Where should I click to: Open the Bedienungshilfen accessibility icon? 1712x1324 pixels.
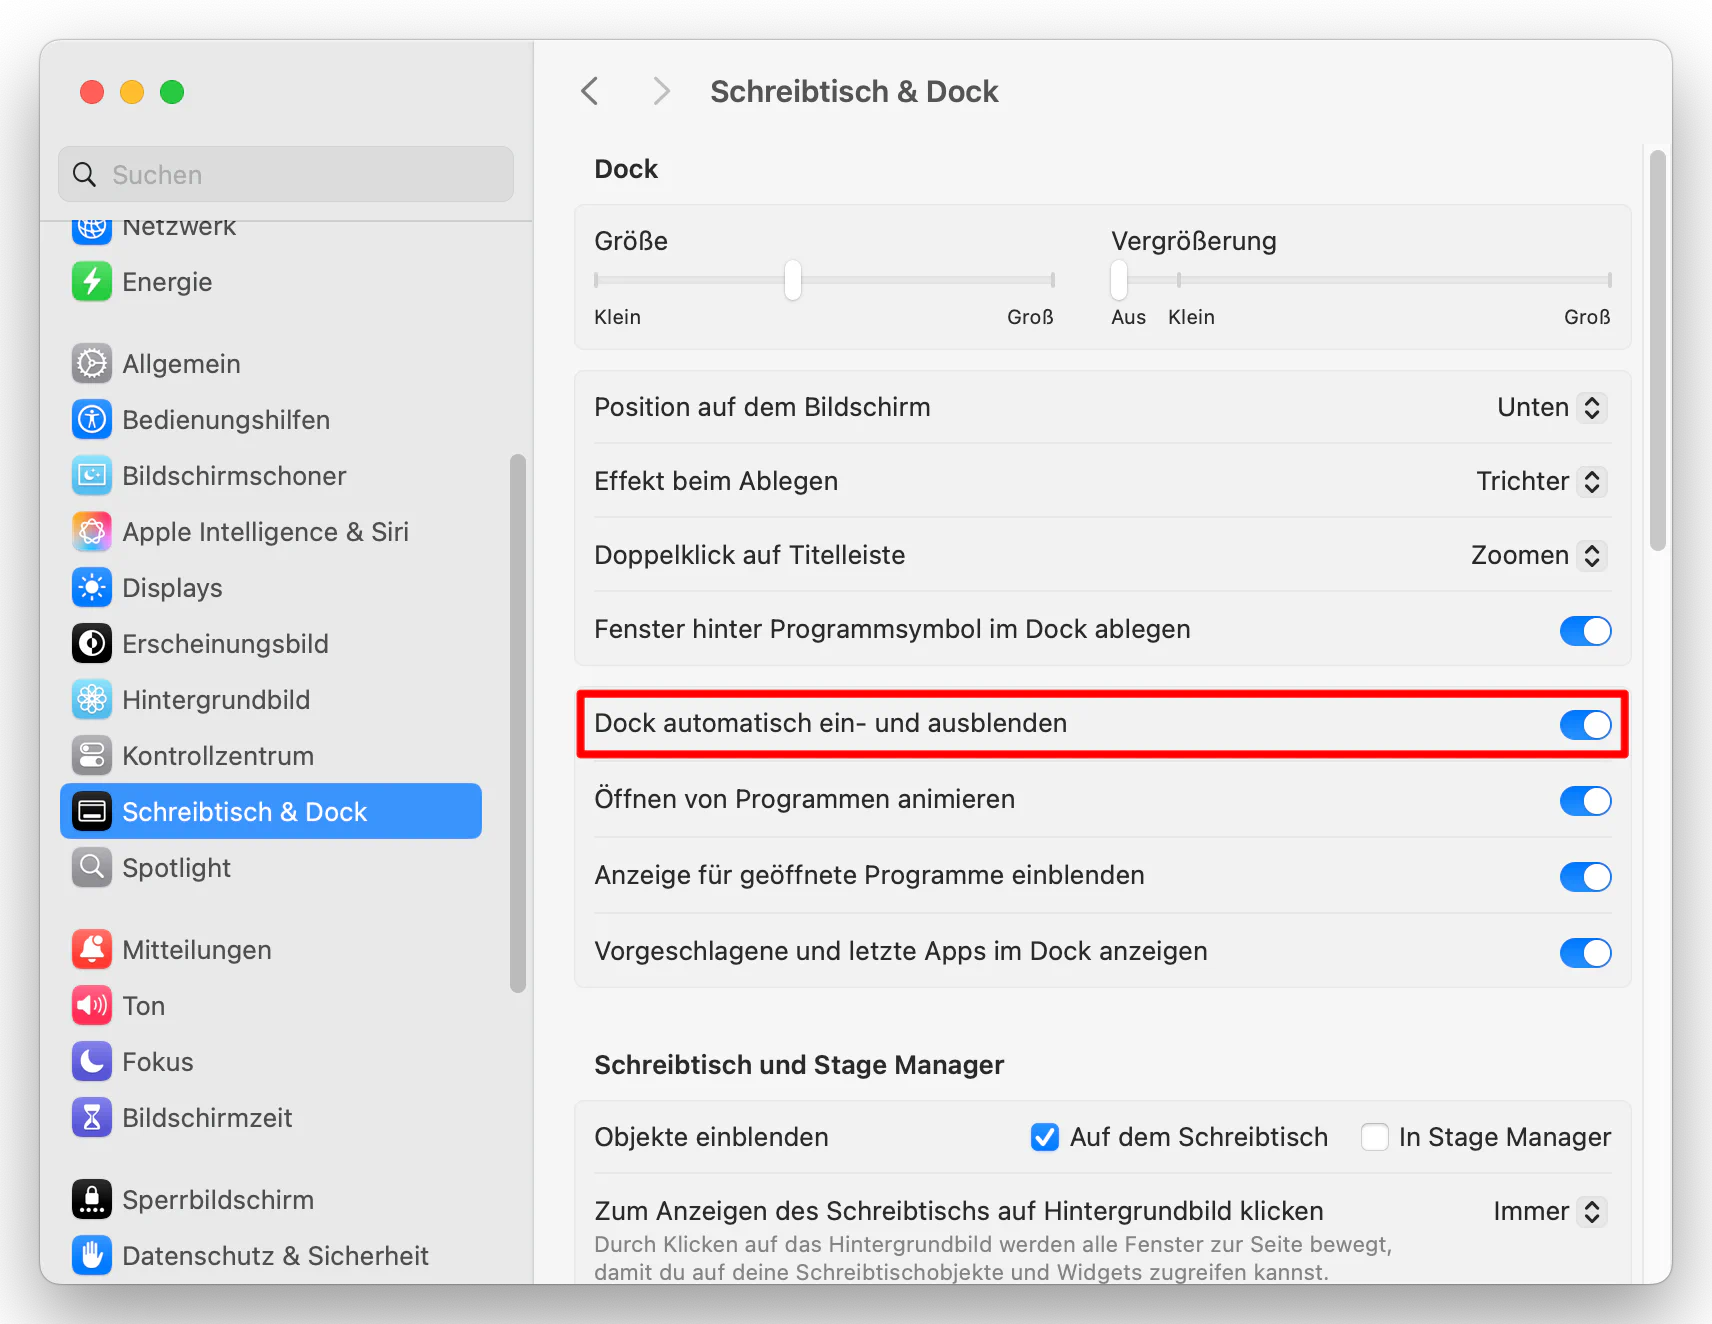92,420
